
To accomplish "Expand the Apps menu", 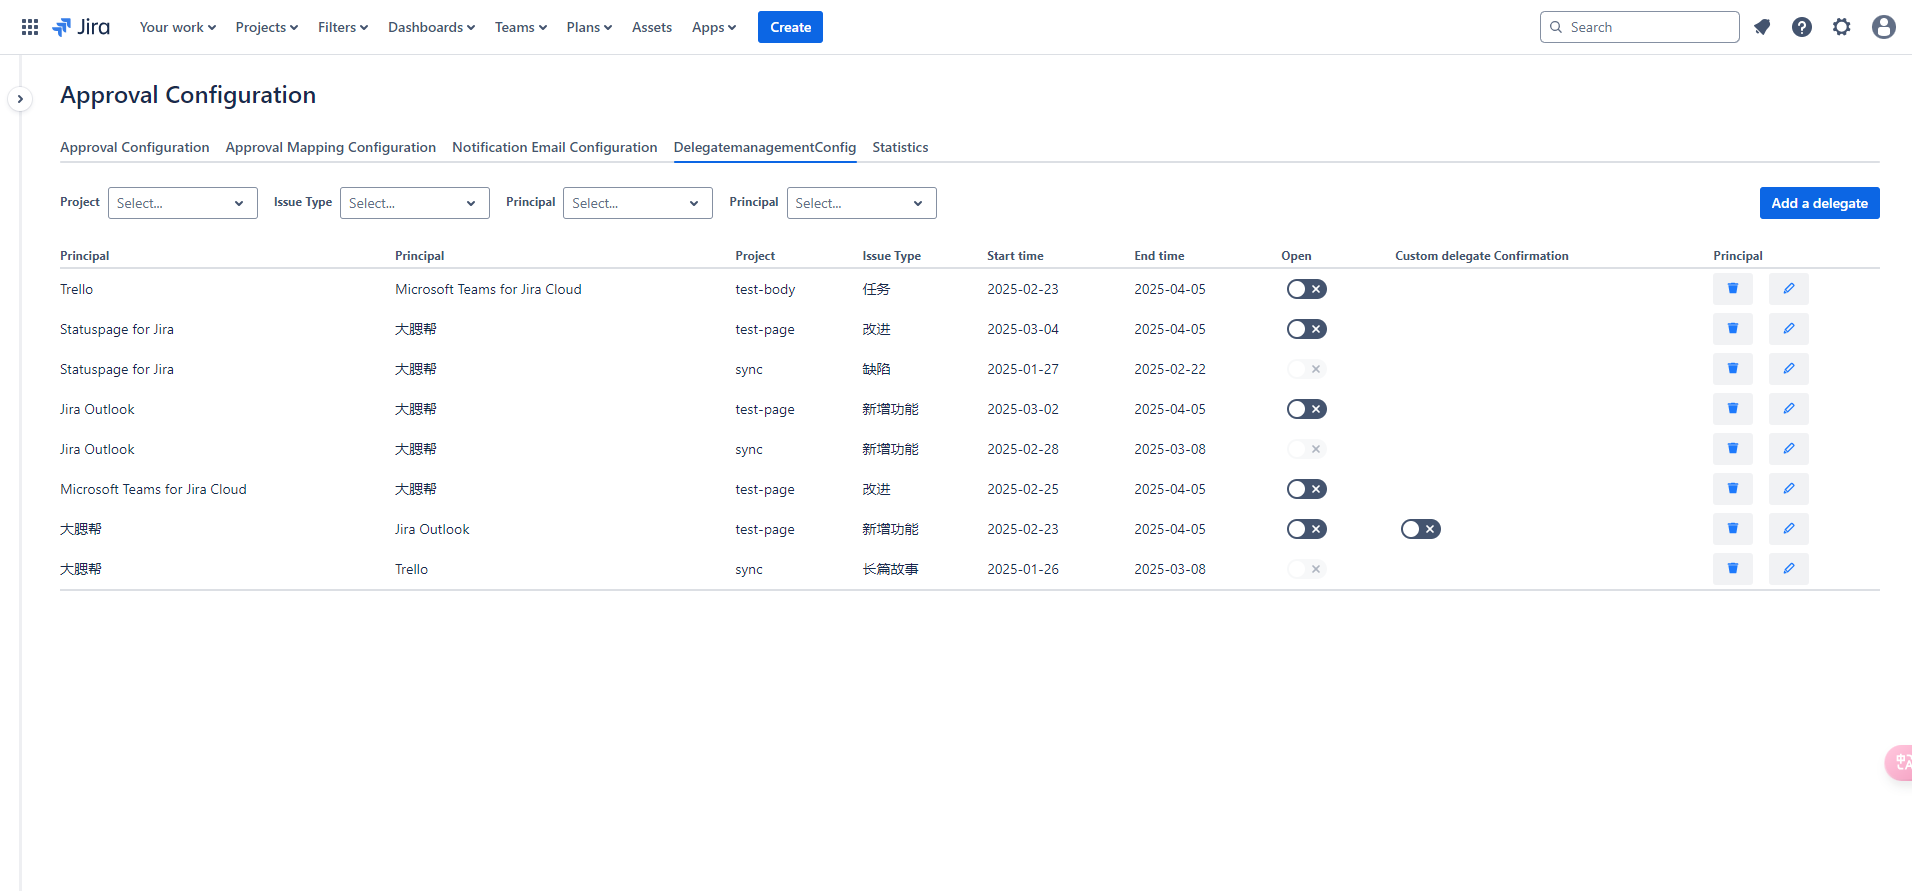I will pyautogui.click(x=714, y=27).
